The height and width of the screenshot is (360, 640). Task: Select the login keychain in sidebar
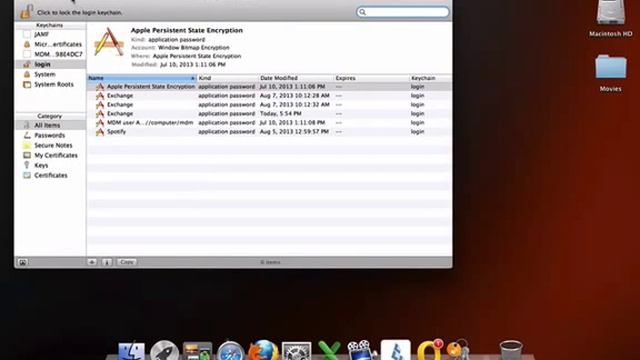(51, 64)
